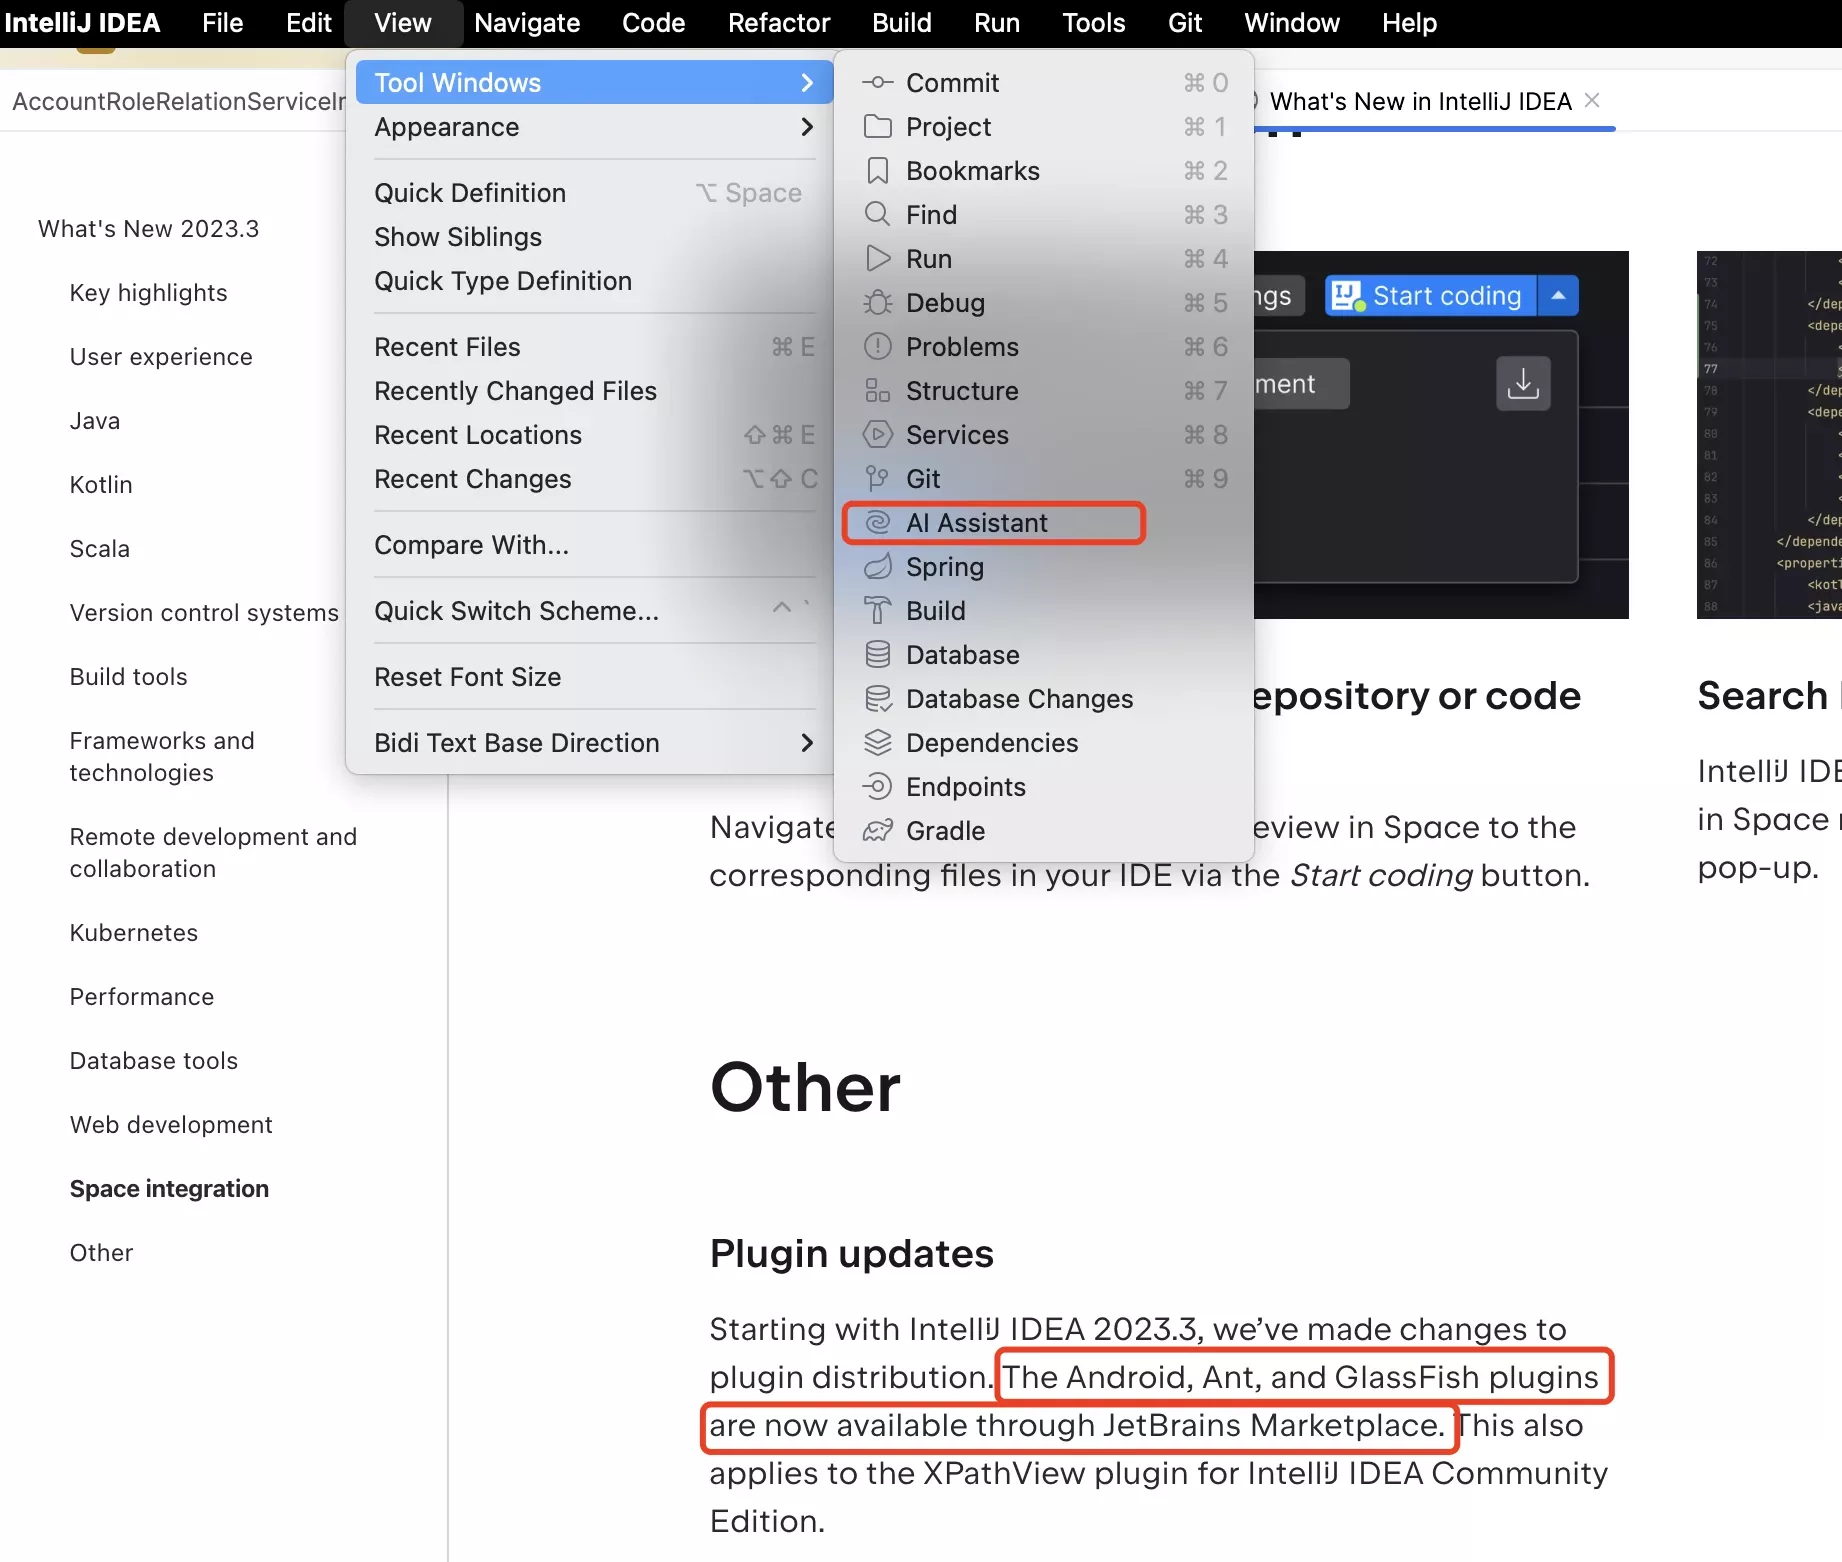Image resolution: width=1842 pixels, height=1562 pixels.
Task: Open Web development section link
Action: pos(171,1125)
